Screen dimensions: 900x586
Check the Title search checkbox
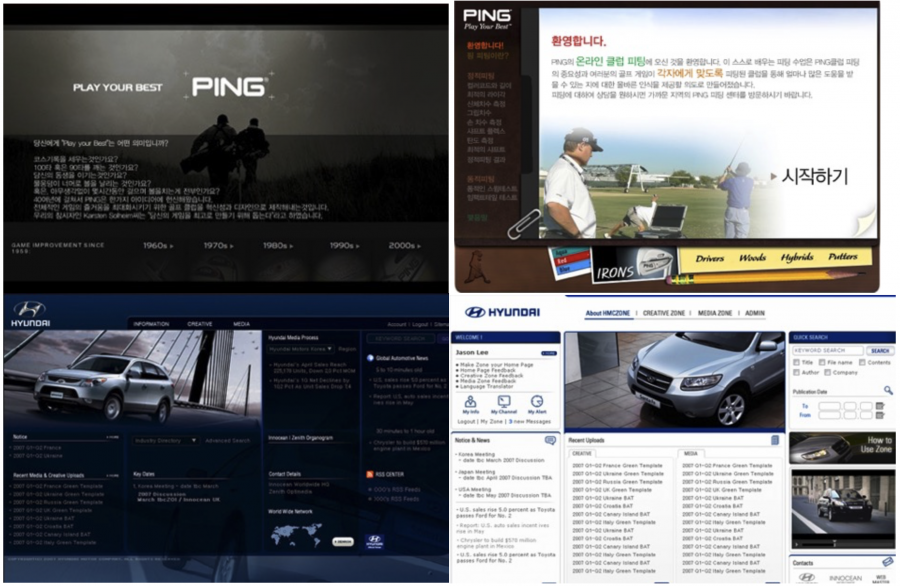(797, 362)
